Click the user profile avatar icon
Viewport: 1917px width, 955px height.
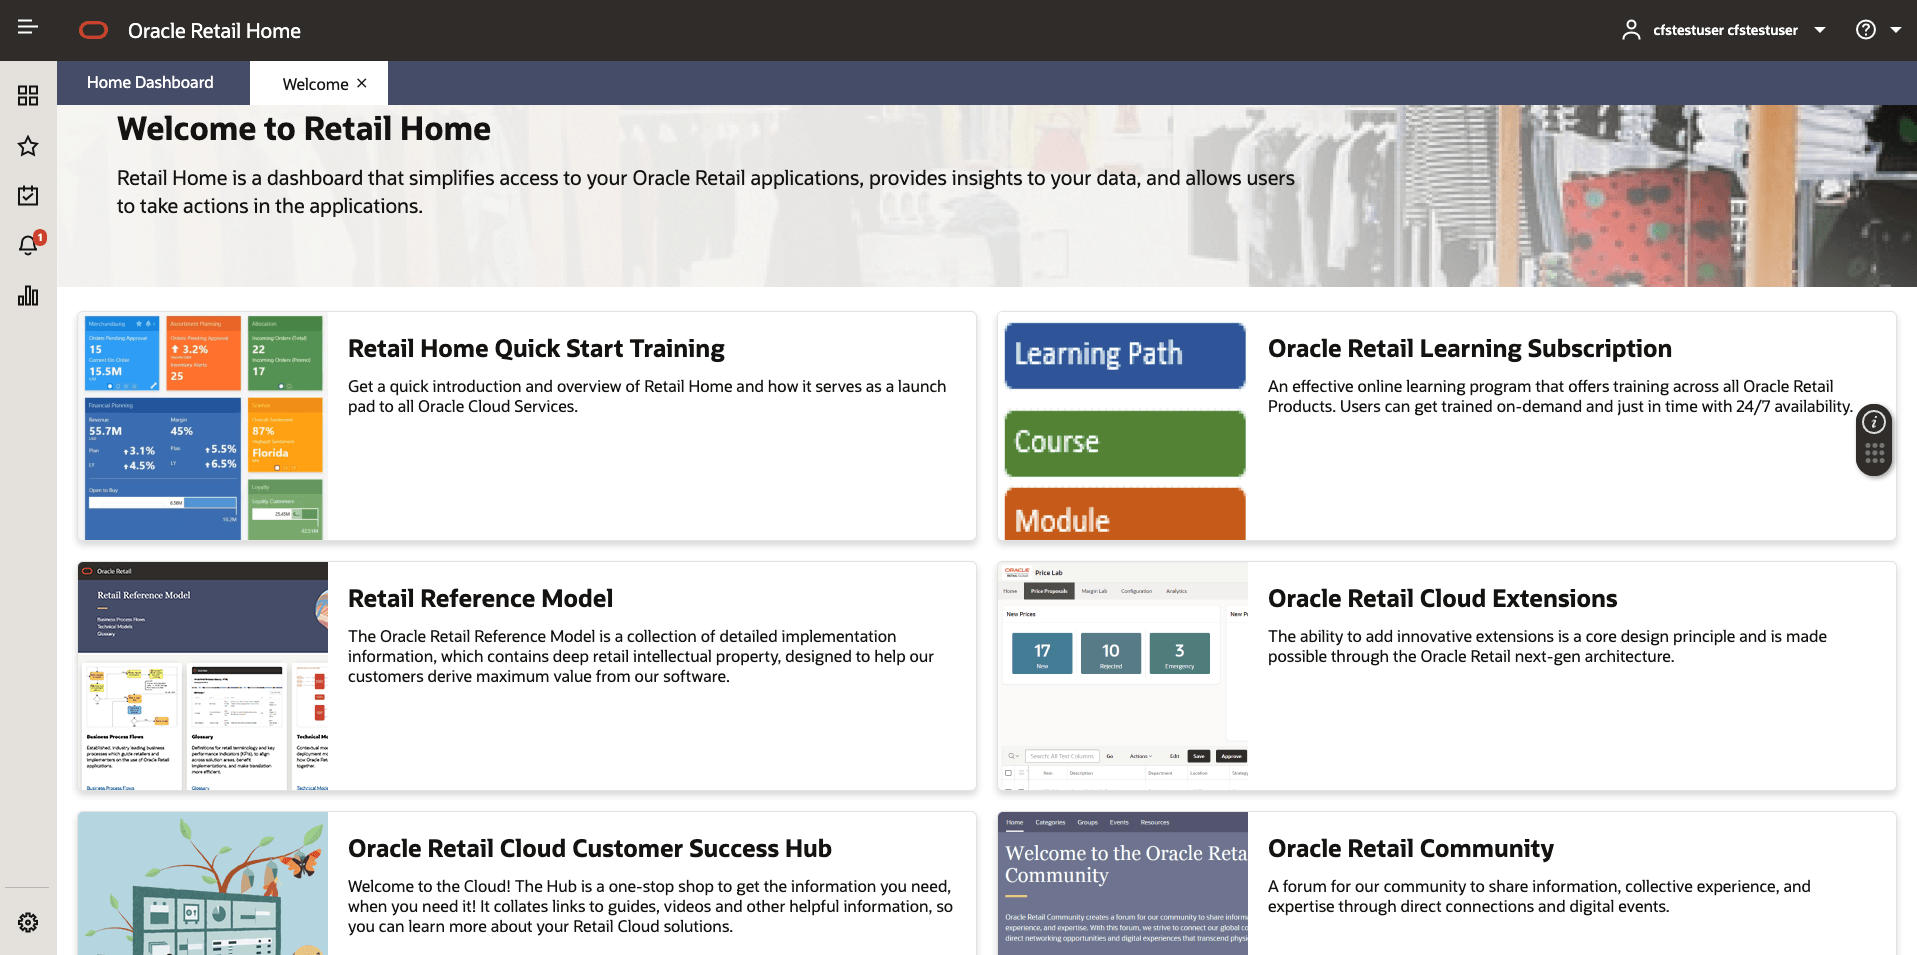(1631, 30)
